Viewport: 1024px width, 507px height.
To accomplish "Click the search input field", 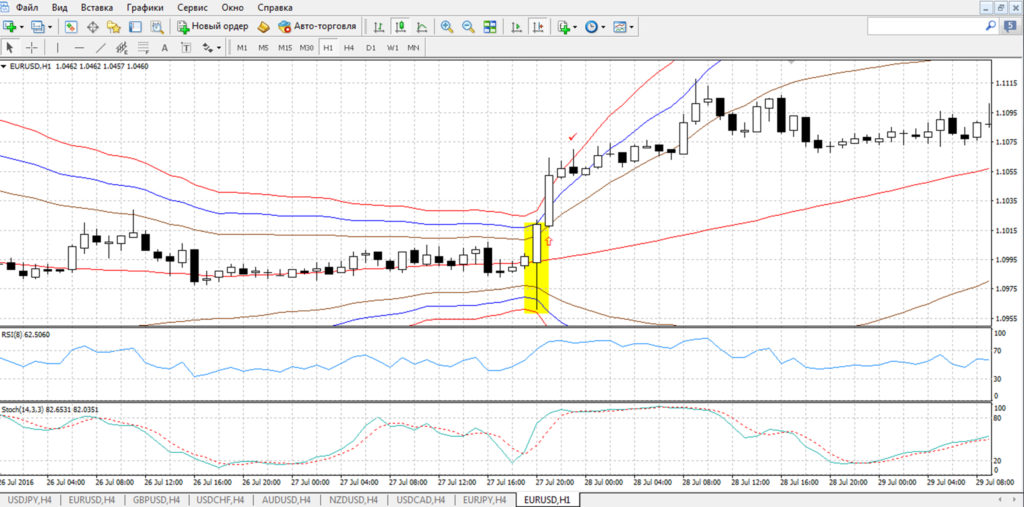I will [x=925, y=26].
